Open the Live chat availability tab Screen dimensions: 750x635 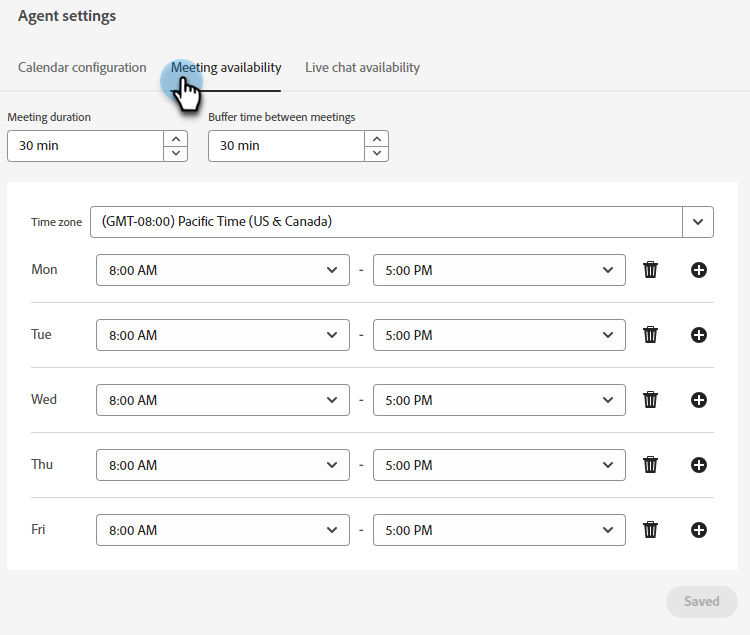362,68
